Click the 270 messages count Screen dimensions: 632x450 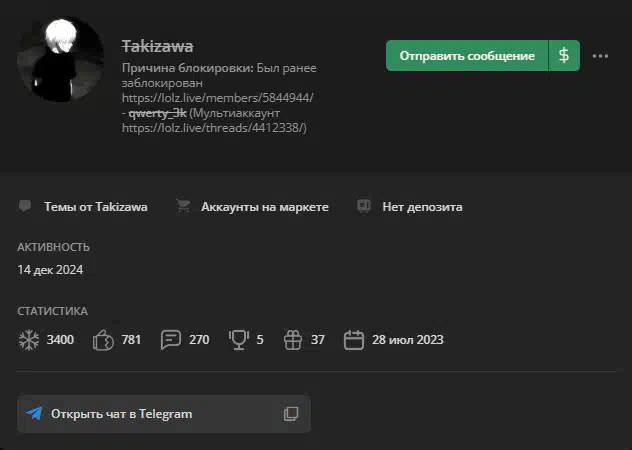(199, 340)
